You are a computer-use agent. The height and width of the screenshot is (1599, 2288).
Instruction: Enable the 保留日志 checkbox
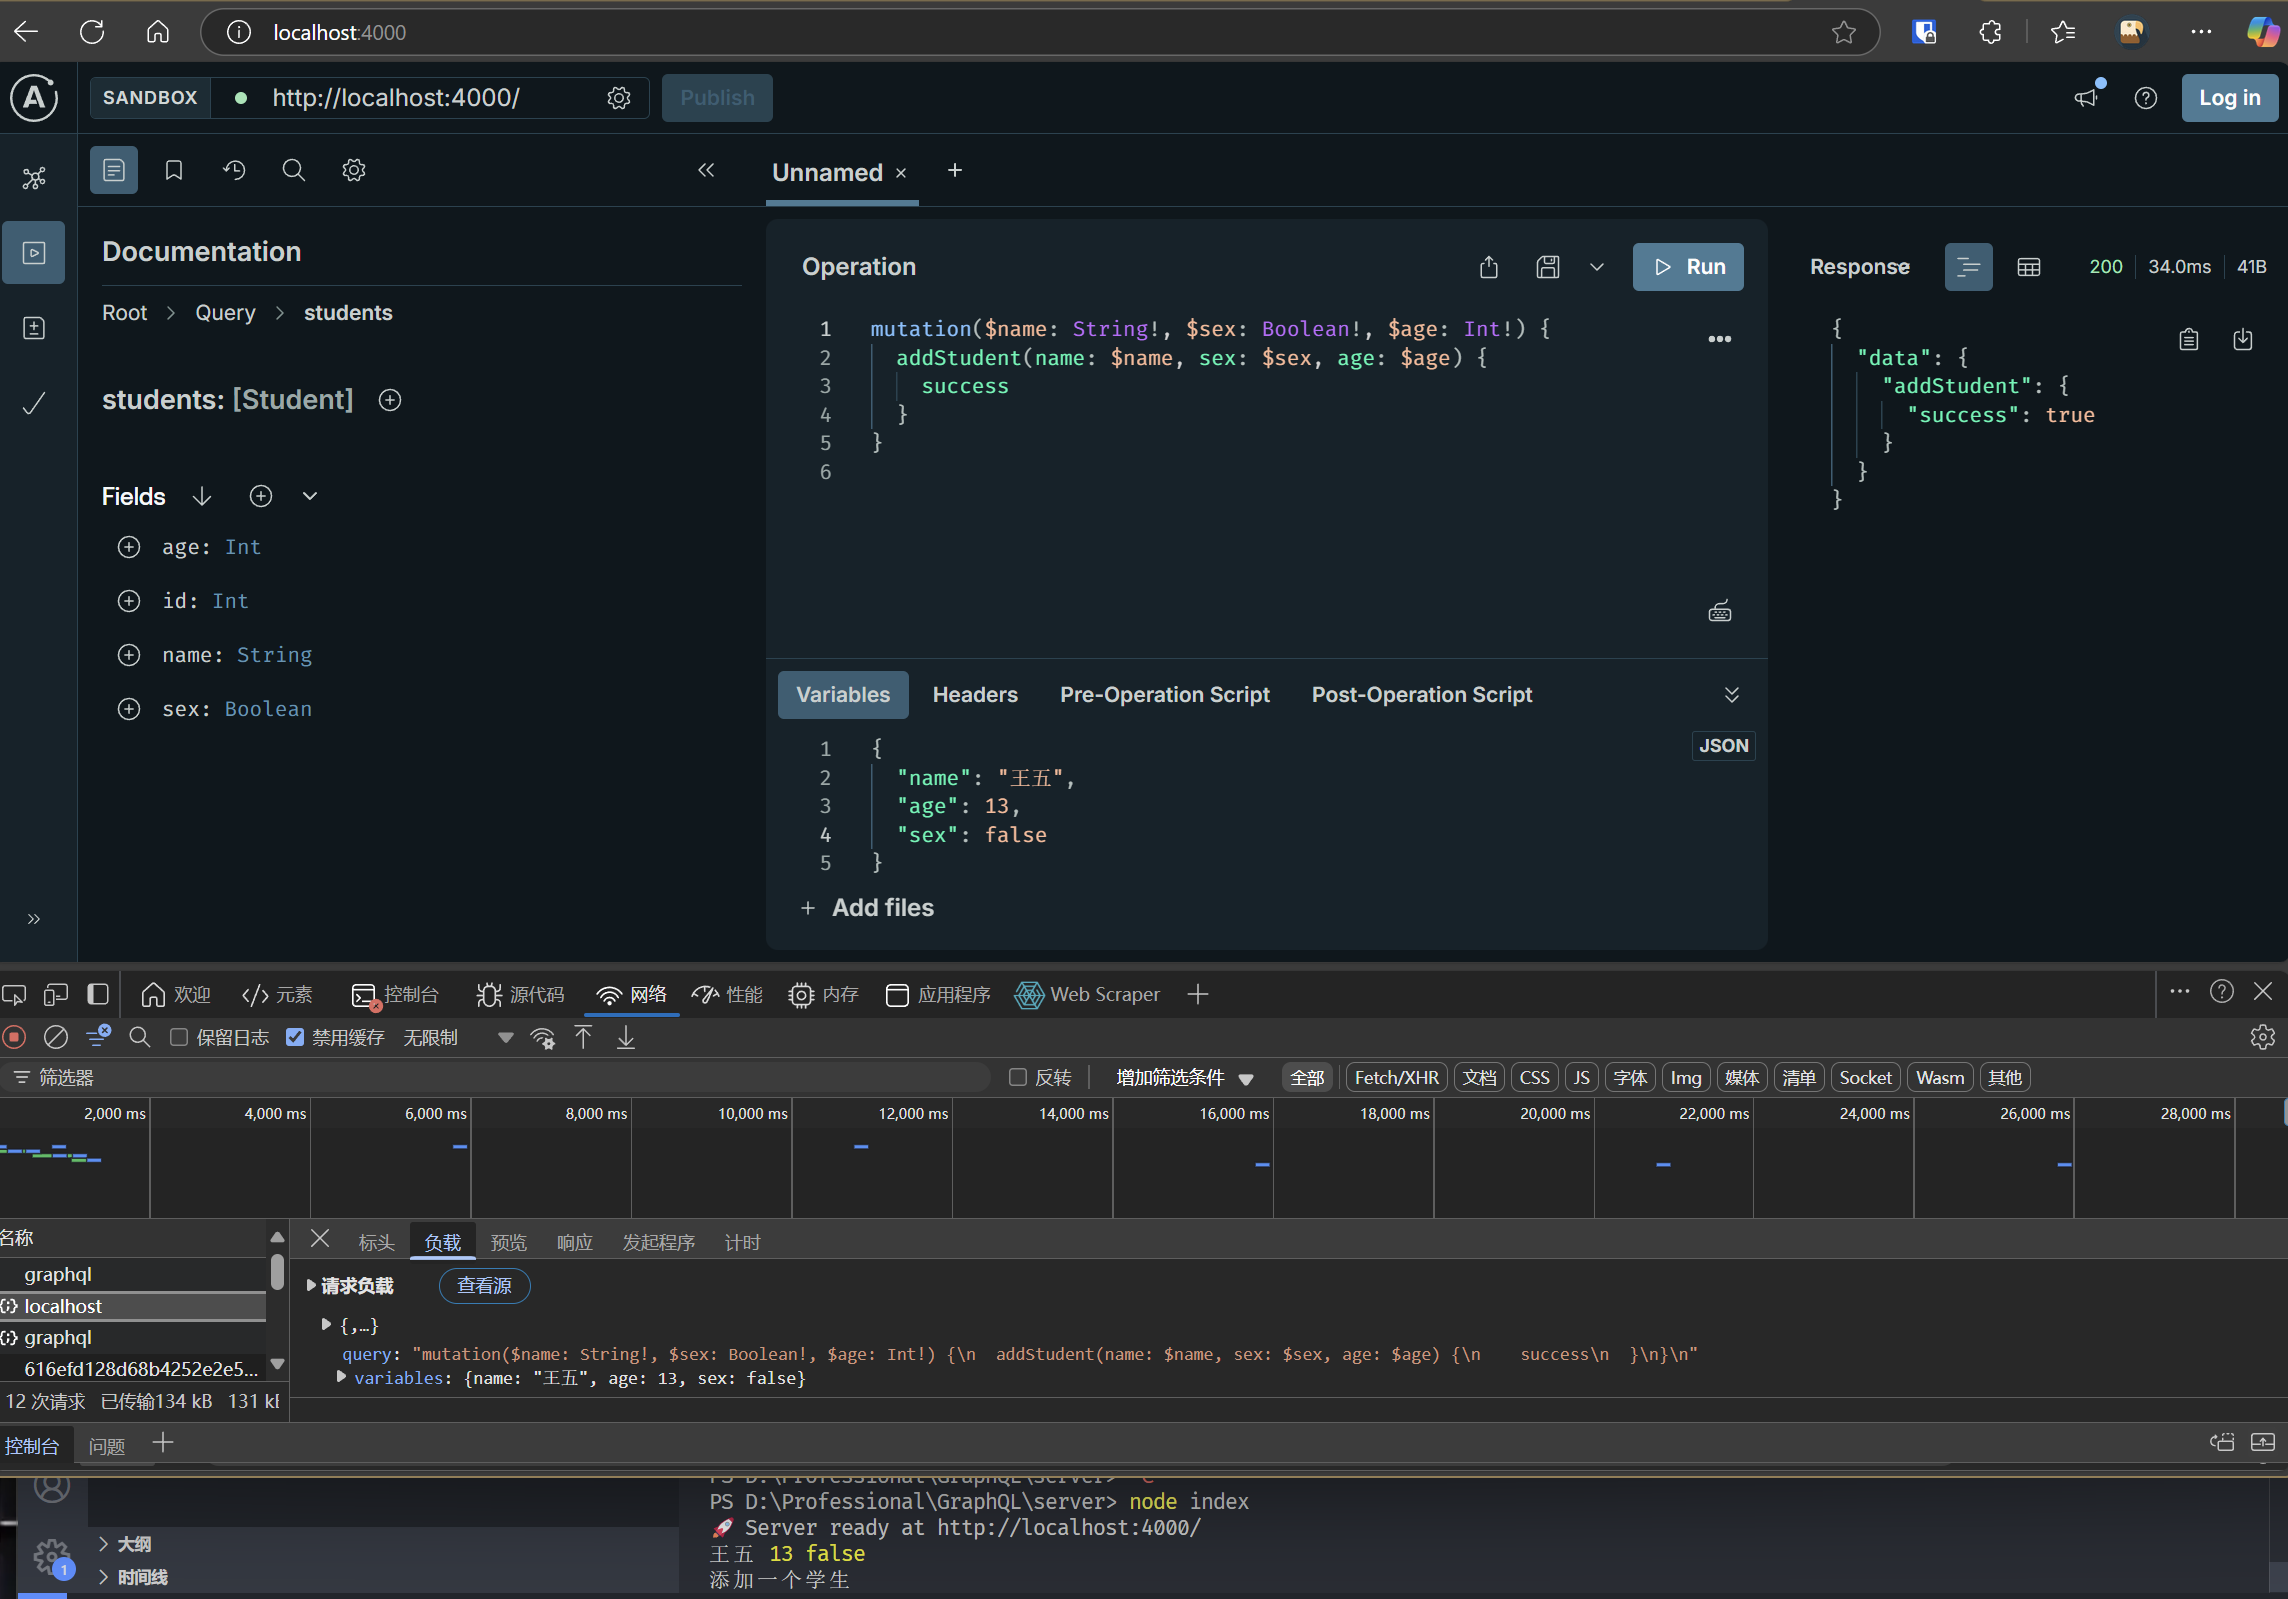(179, 1037)
